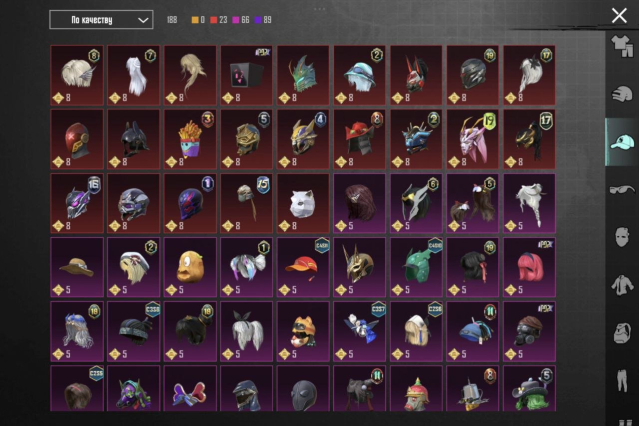Filter by the pink quality swatch

click(x=236, y=20)
